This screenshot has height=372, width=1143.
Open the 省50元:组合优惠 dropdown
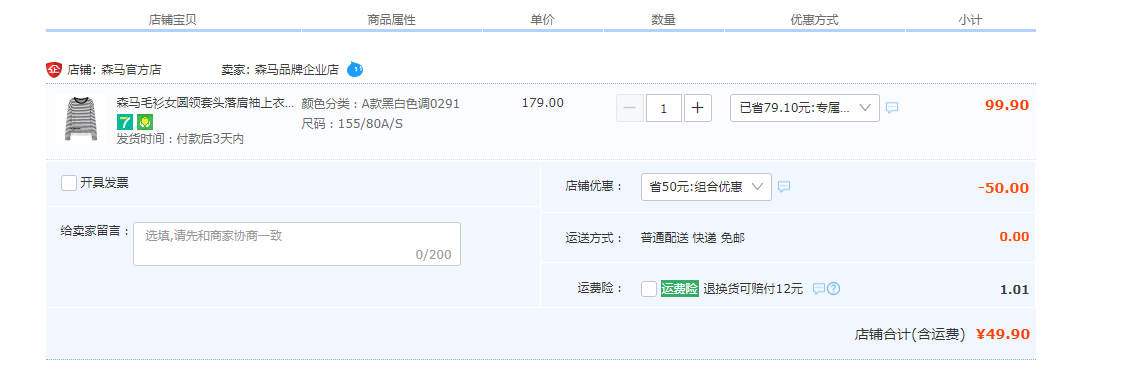[706, 187]
